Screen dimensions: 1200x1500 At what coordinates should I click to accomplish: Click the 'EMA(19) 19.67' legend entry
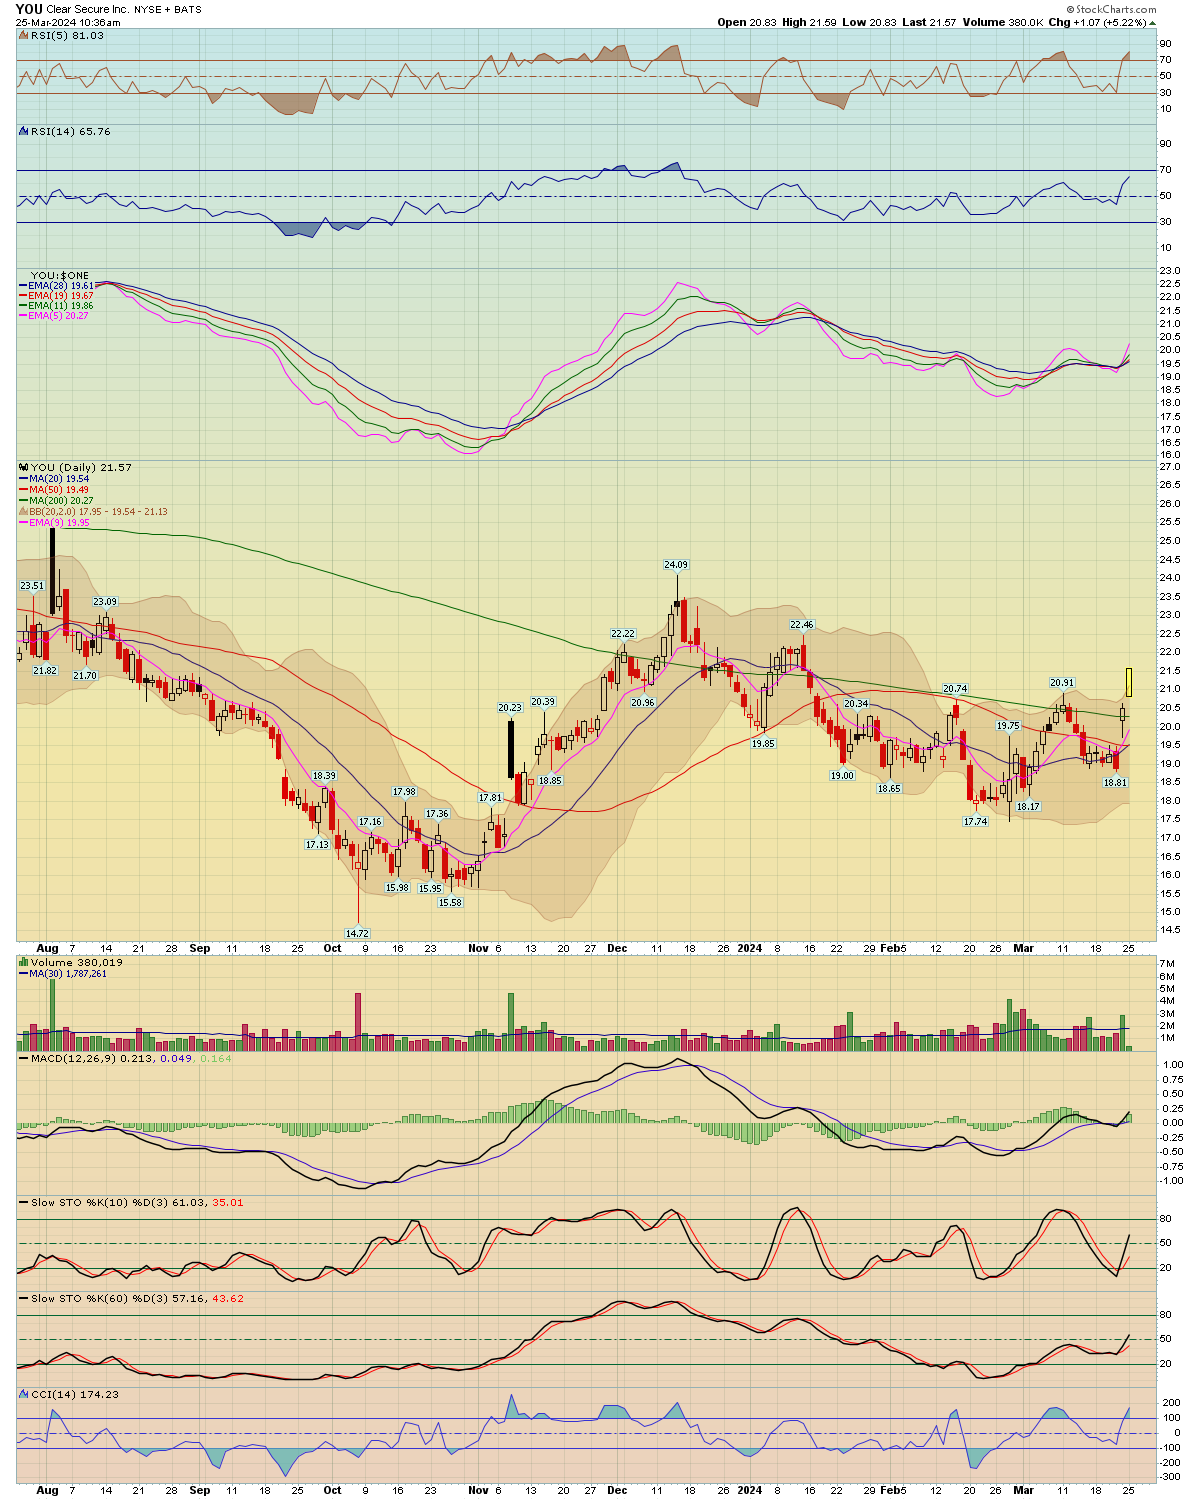pos(61,296)
